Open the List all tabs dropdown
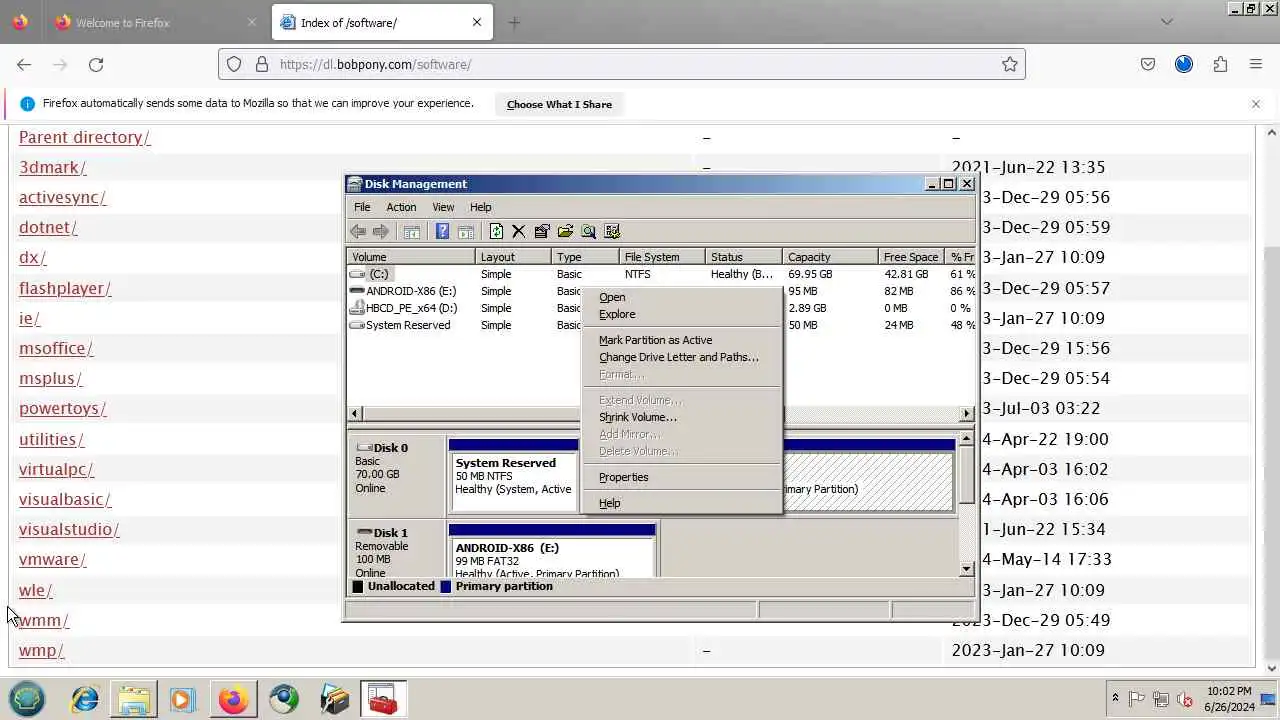This screenshot has height=720, width=1280. [x=1166, y=22]
